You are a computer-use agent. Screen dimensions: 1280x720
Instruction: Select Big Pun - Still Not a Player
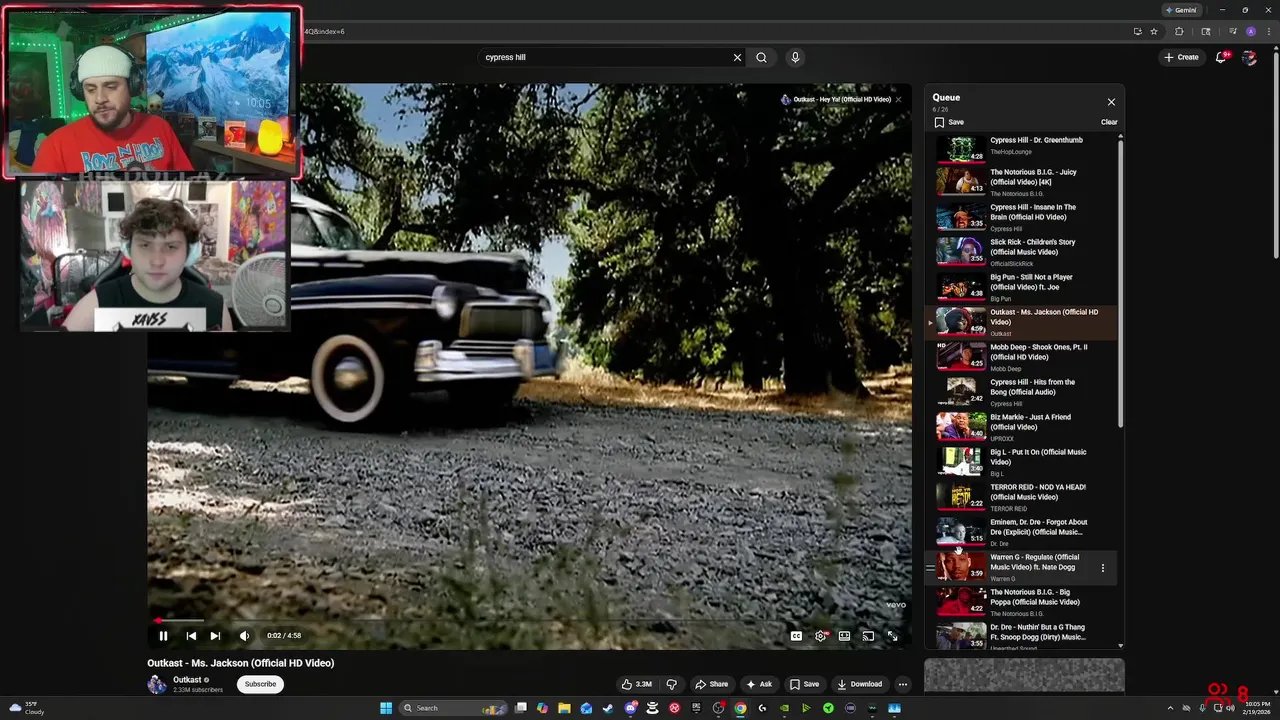[1020, 286]
